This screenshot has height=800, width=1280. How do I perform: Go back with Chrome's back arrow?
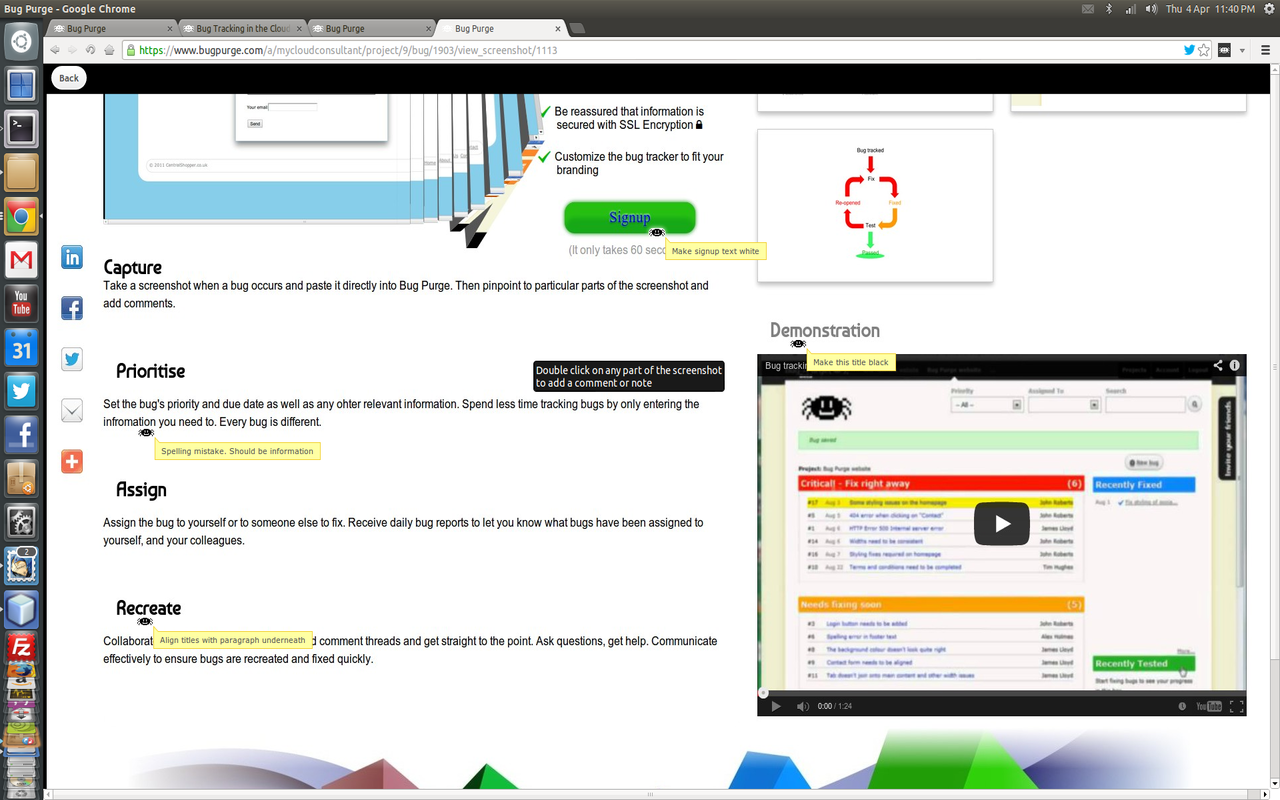[x=55, y=49]
